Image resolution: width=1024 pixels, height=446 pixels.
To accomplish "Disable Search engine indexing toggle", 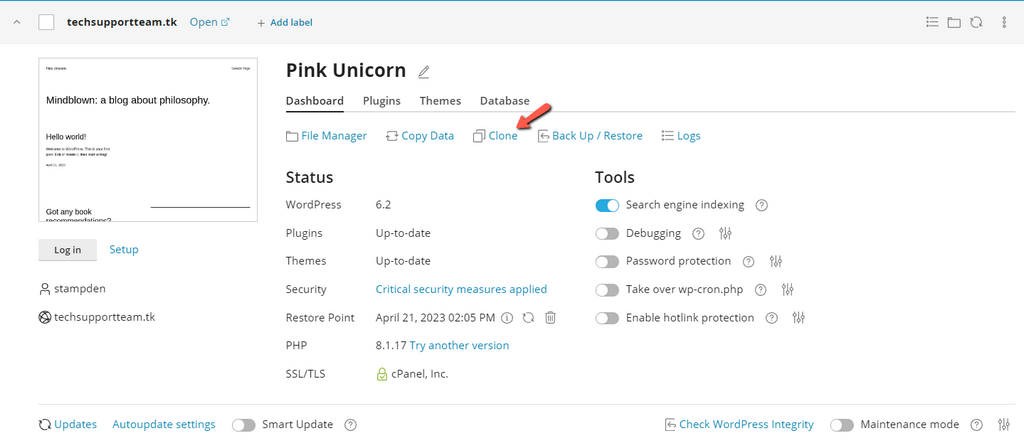I will coord(607,205).
